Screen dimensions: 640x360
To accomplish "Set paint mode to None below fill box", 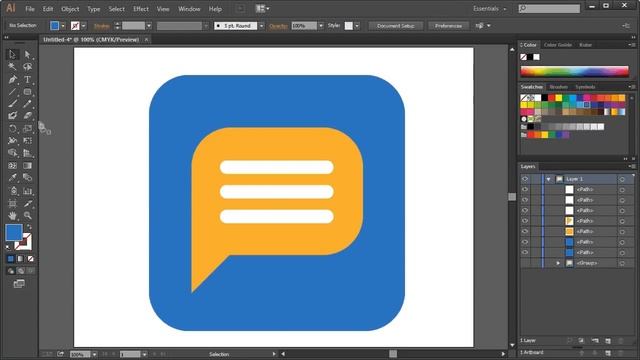I will 30,259.
